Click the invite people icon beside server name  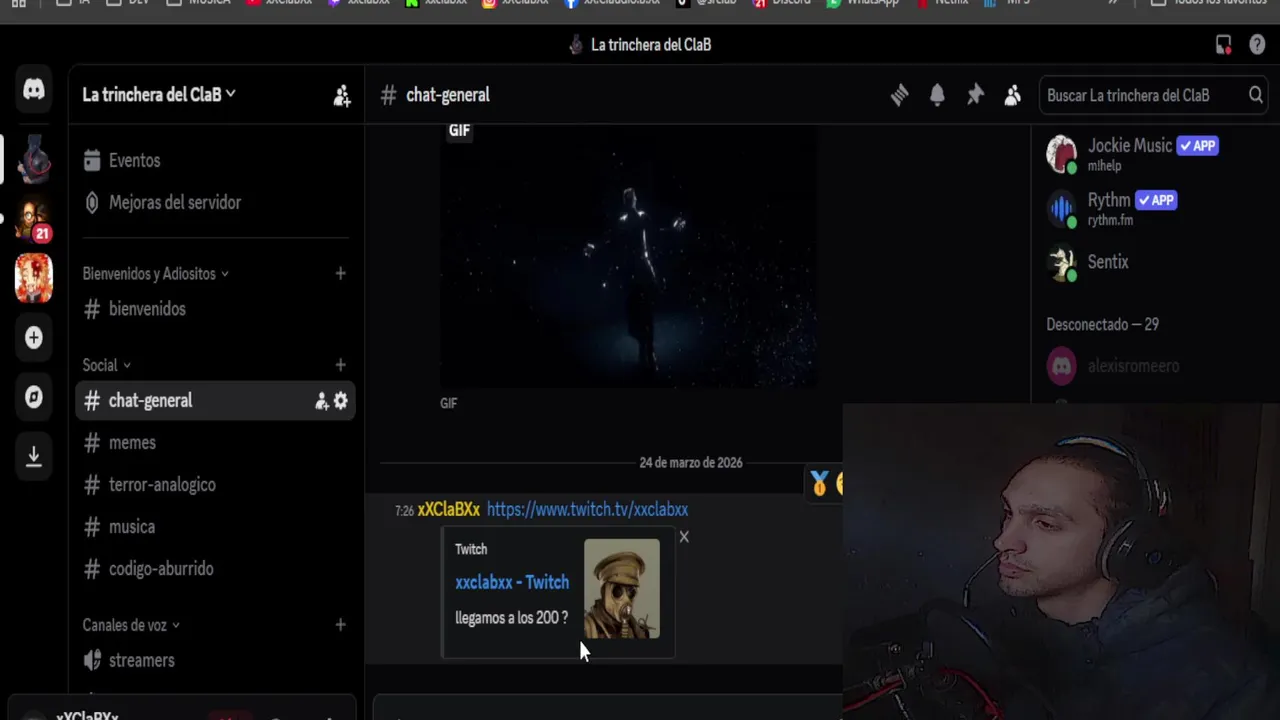[342, 95]
